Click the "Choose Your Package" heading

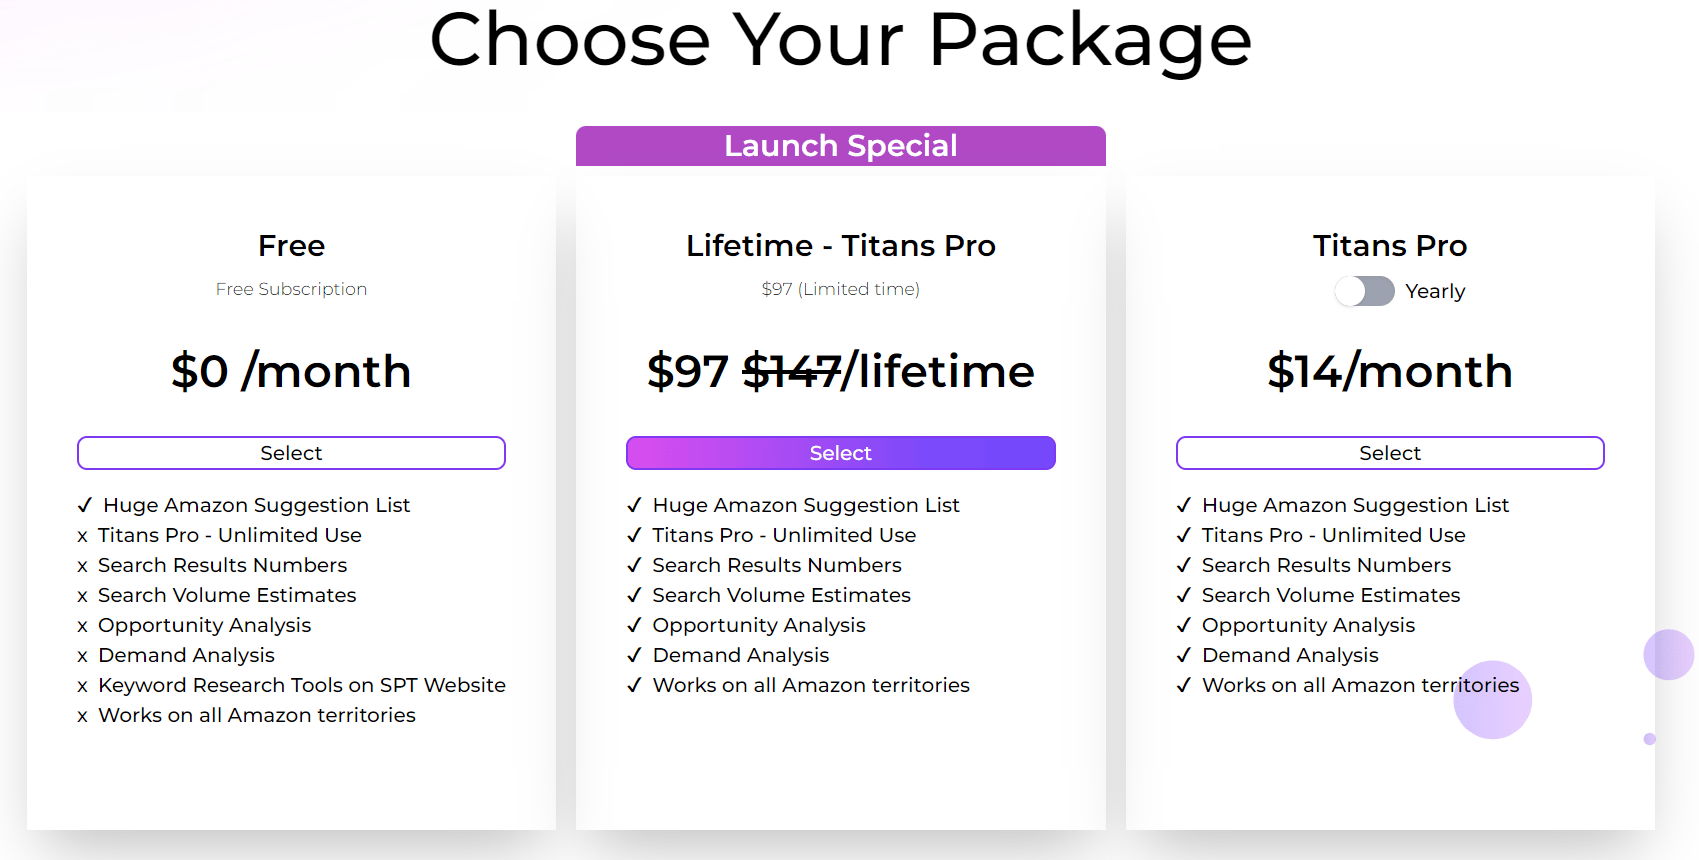point(840,41)
